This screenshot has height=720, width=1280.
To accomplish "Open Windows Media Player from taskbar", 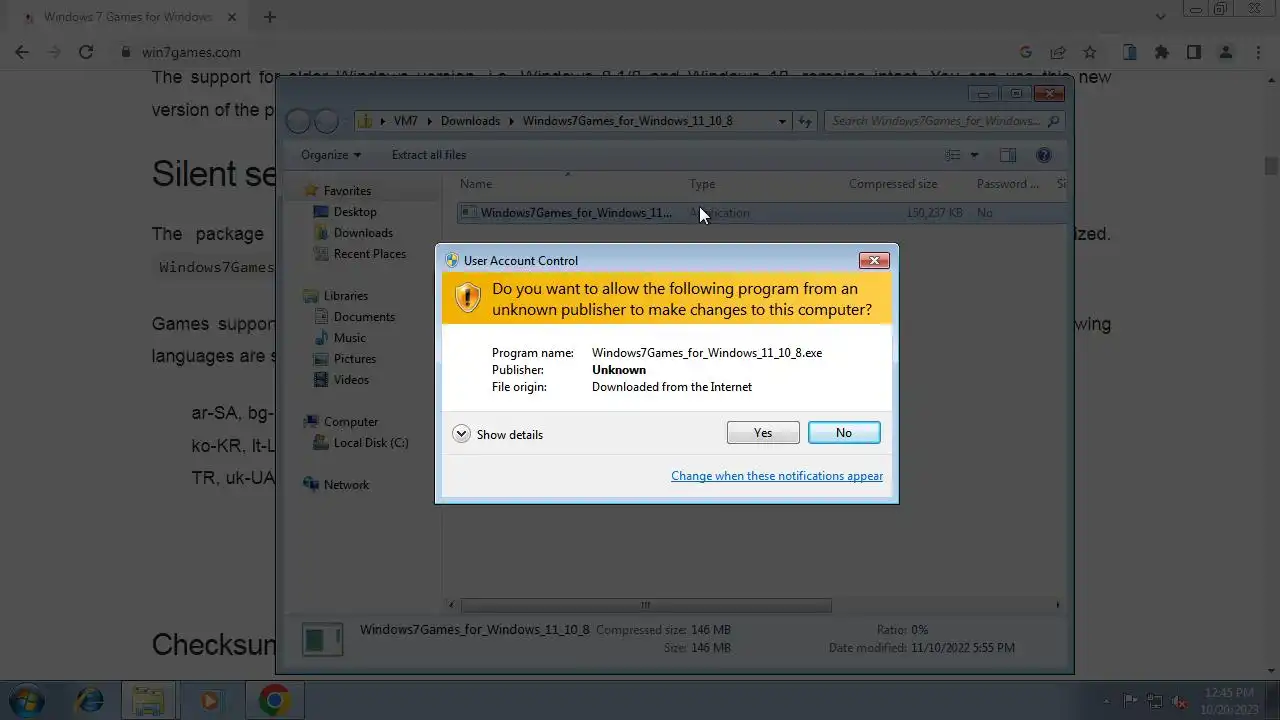I will tap(209, 701).
